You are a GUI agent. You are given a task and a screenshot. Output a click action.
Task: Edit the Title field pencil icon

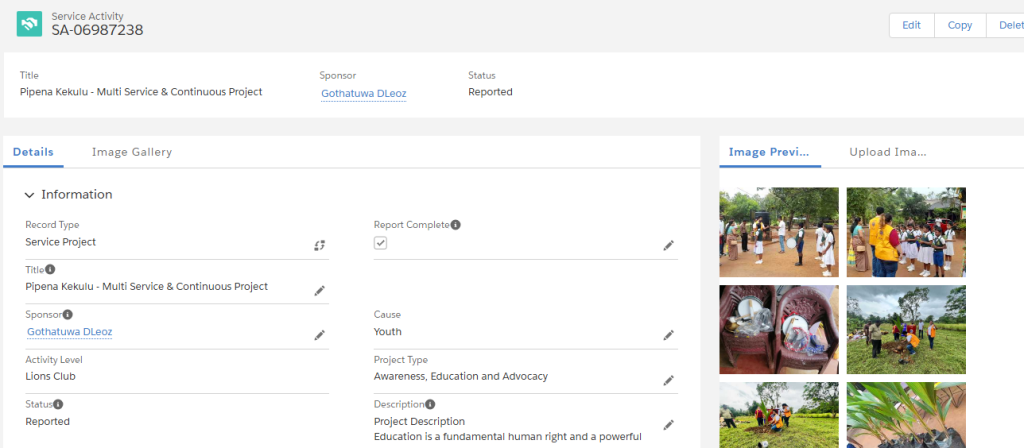[x=319, y=291]
